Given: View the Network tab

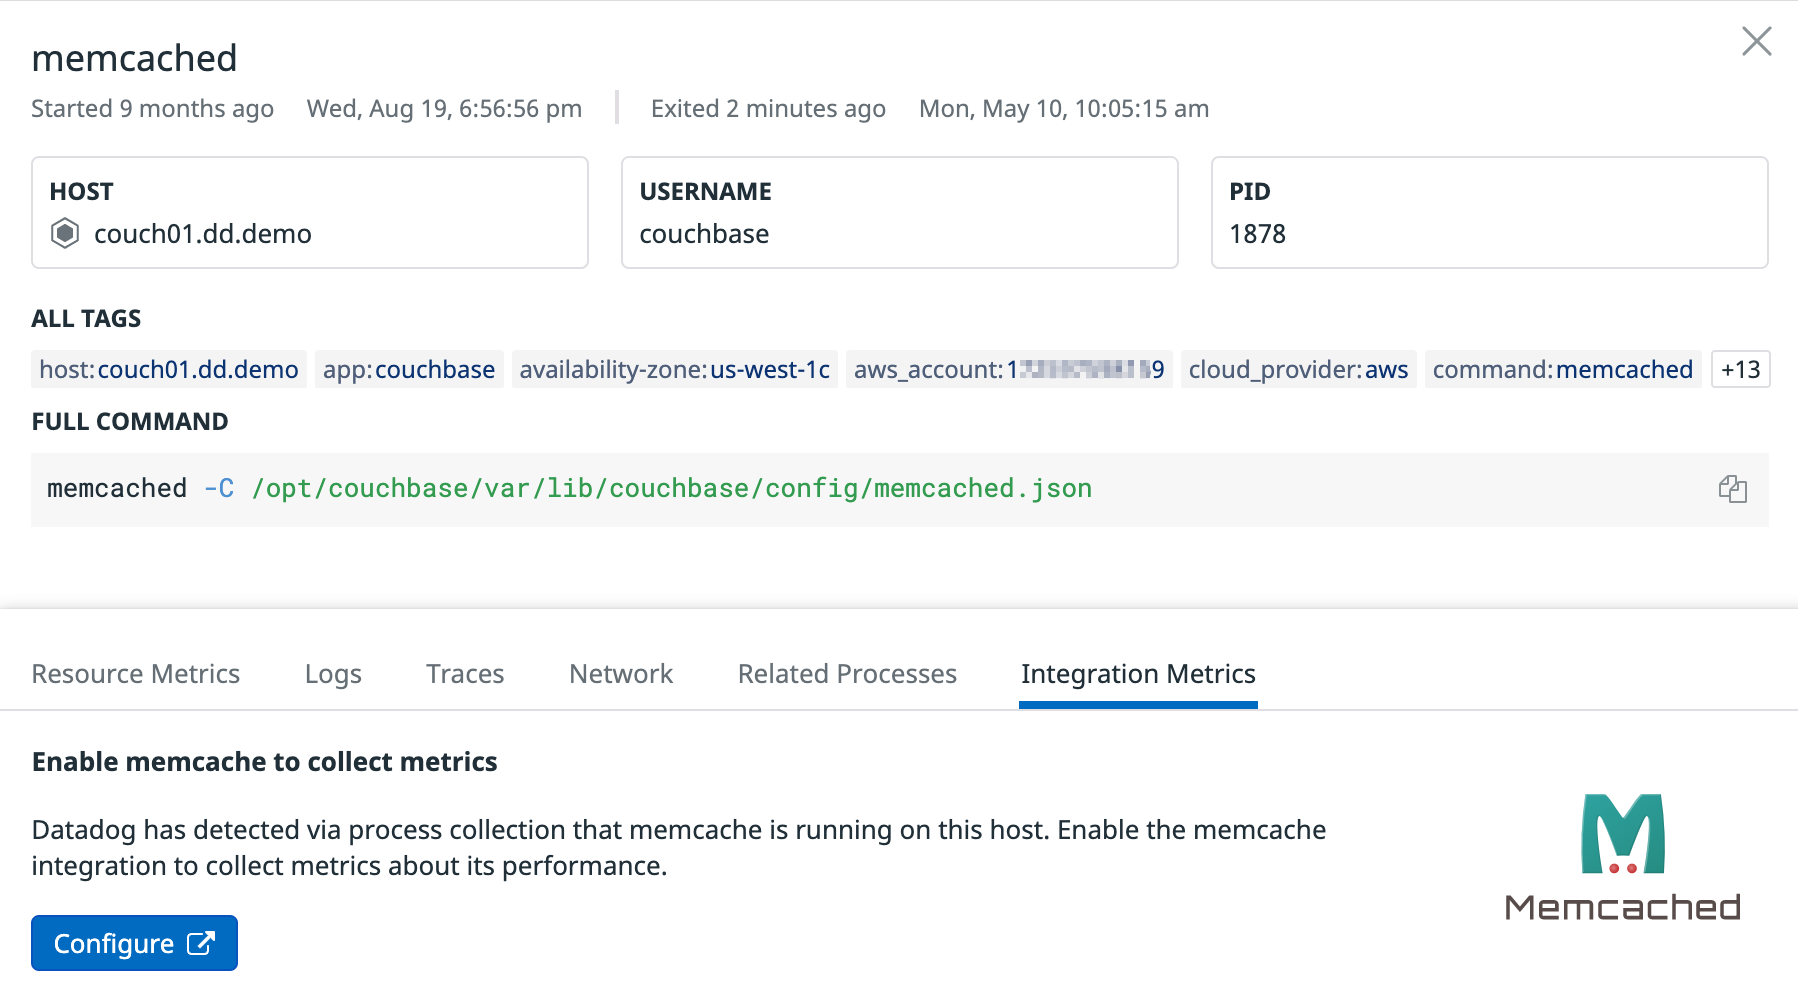Looking at the screenshot, I should click(x=620, y=673).
